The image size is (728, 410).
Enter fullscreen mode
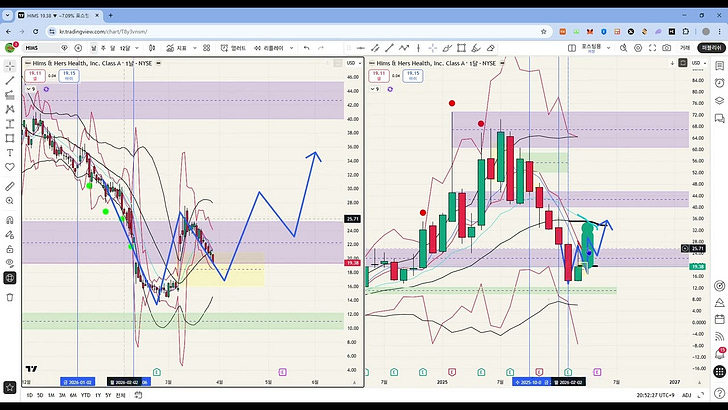point(652,48)
